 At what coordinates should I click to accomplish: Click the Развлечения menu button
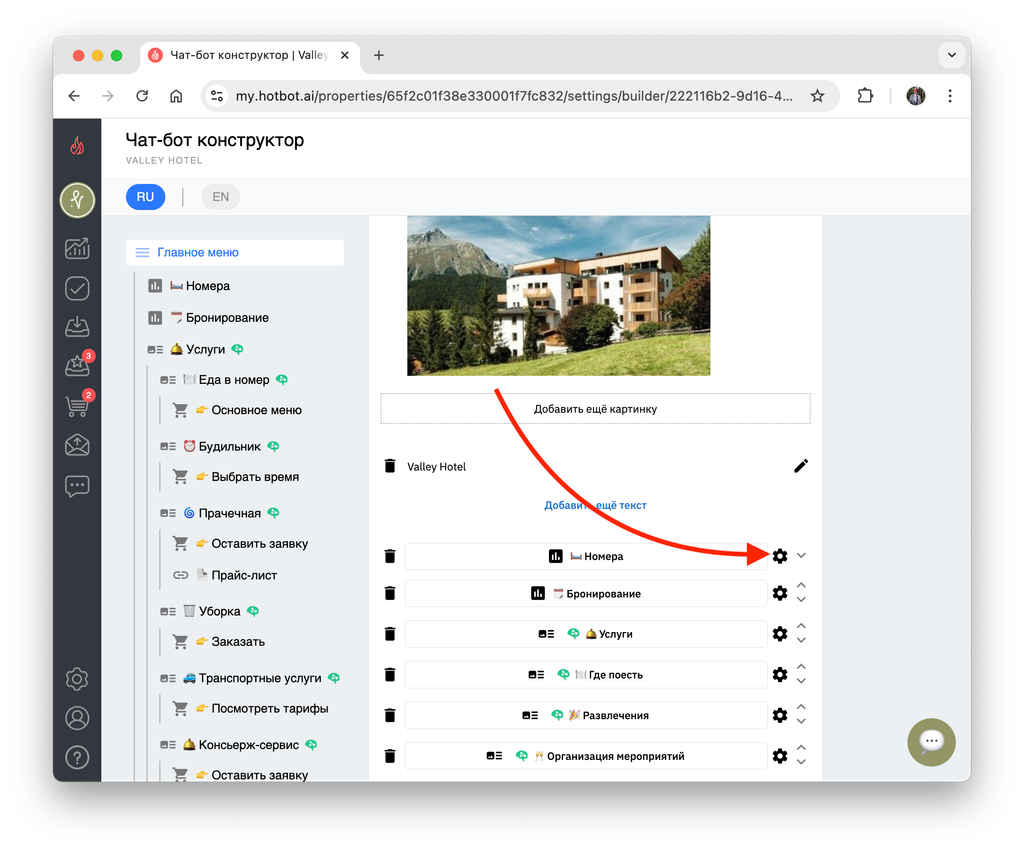pos(586,716)
